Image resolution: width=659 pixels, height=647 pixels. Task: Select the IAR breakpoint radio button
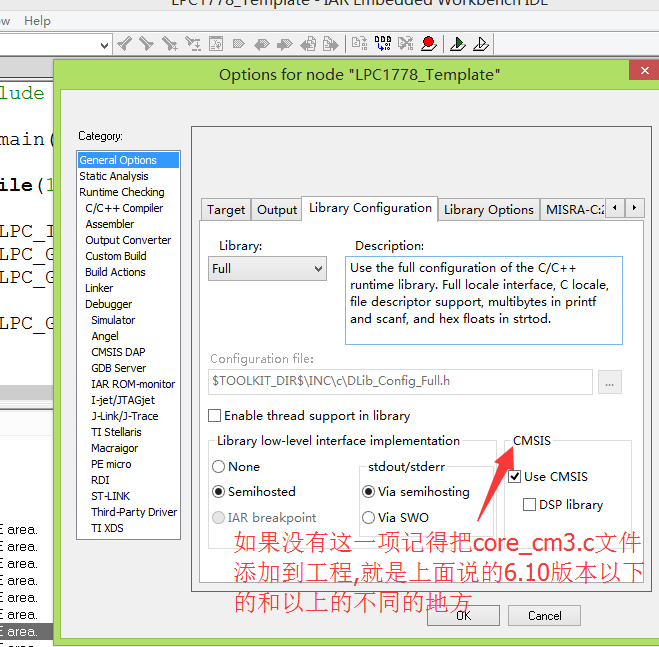[219, 518]
